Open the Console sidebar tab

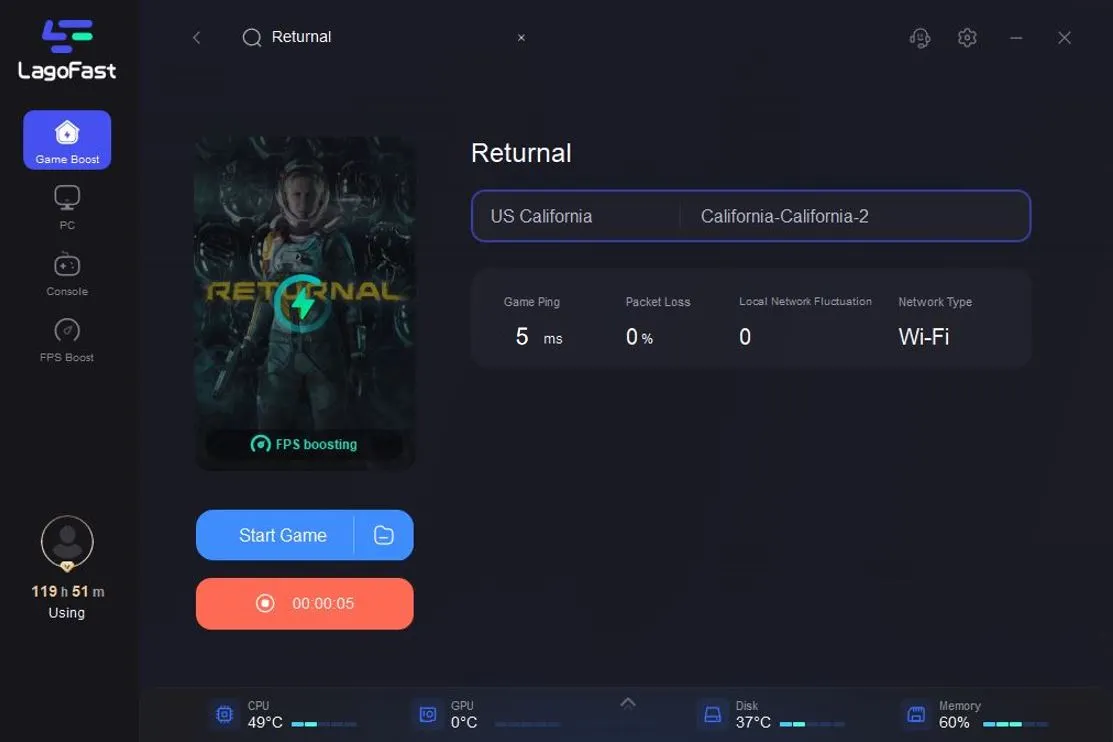[x=67, y=274]
